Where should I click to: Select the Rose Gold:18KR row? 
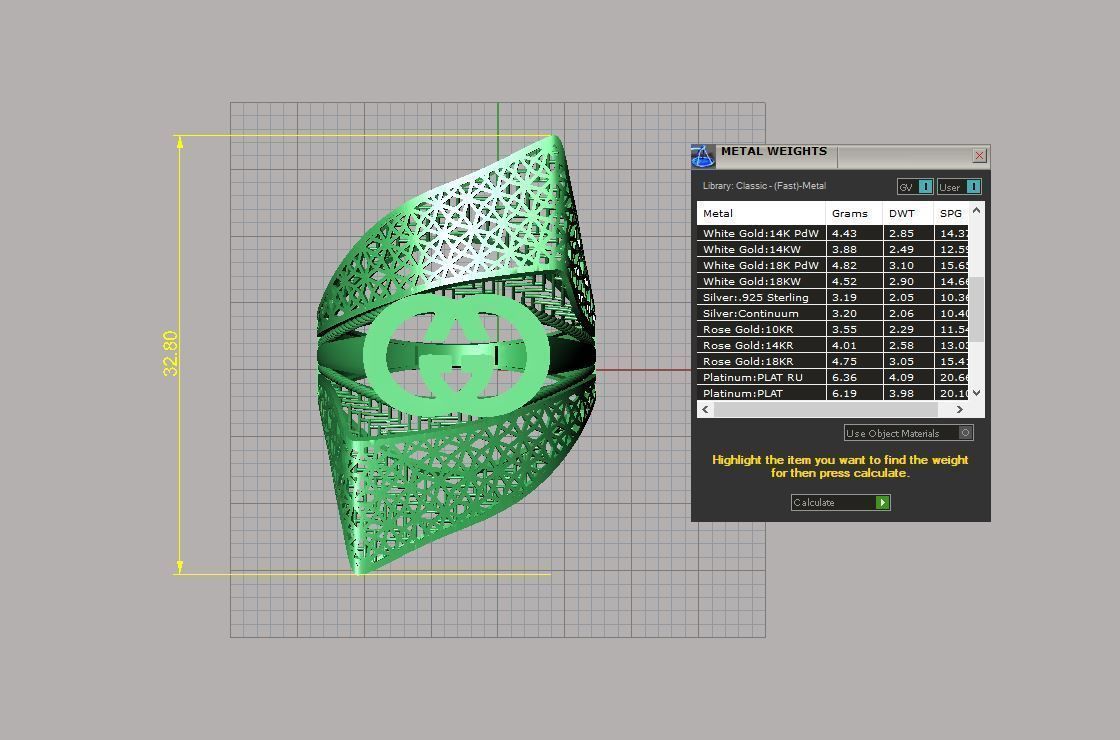832,361
